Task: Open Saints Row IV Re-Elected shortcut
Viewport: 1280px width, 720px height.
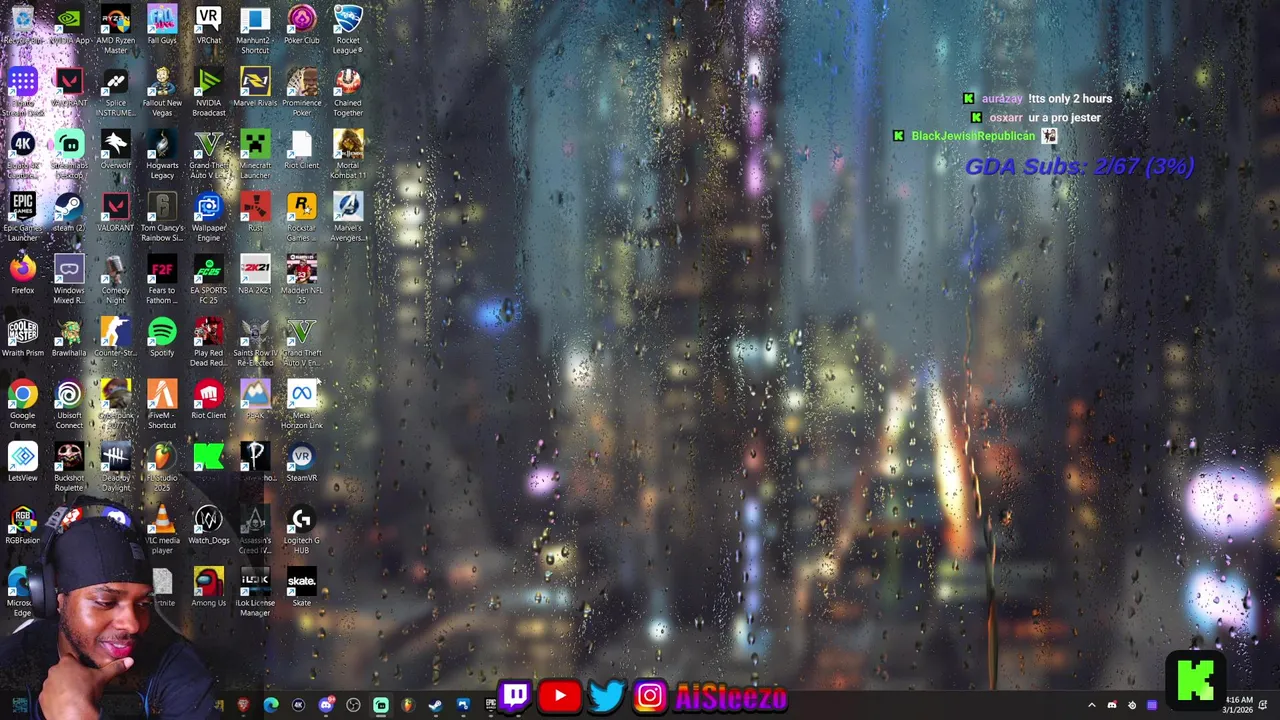Action: point(255,342)
